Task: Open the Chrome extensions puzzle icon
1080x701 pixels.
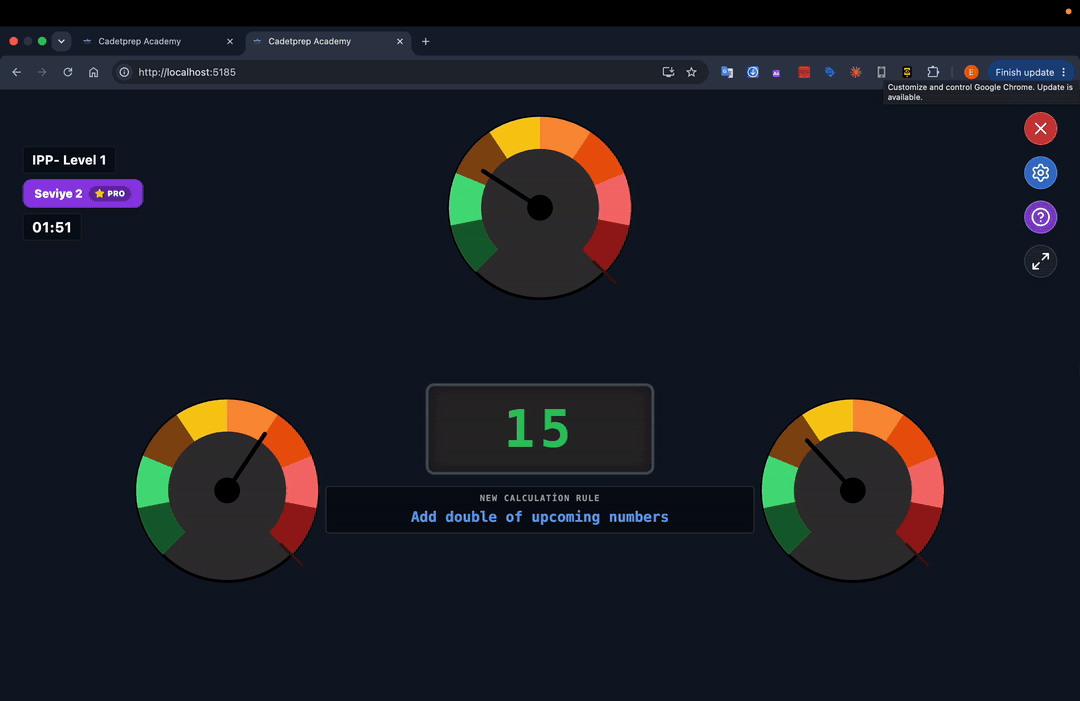Action: (933, 72)
